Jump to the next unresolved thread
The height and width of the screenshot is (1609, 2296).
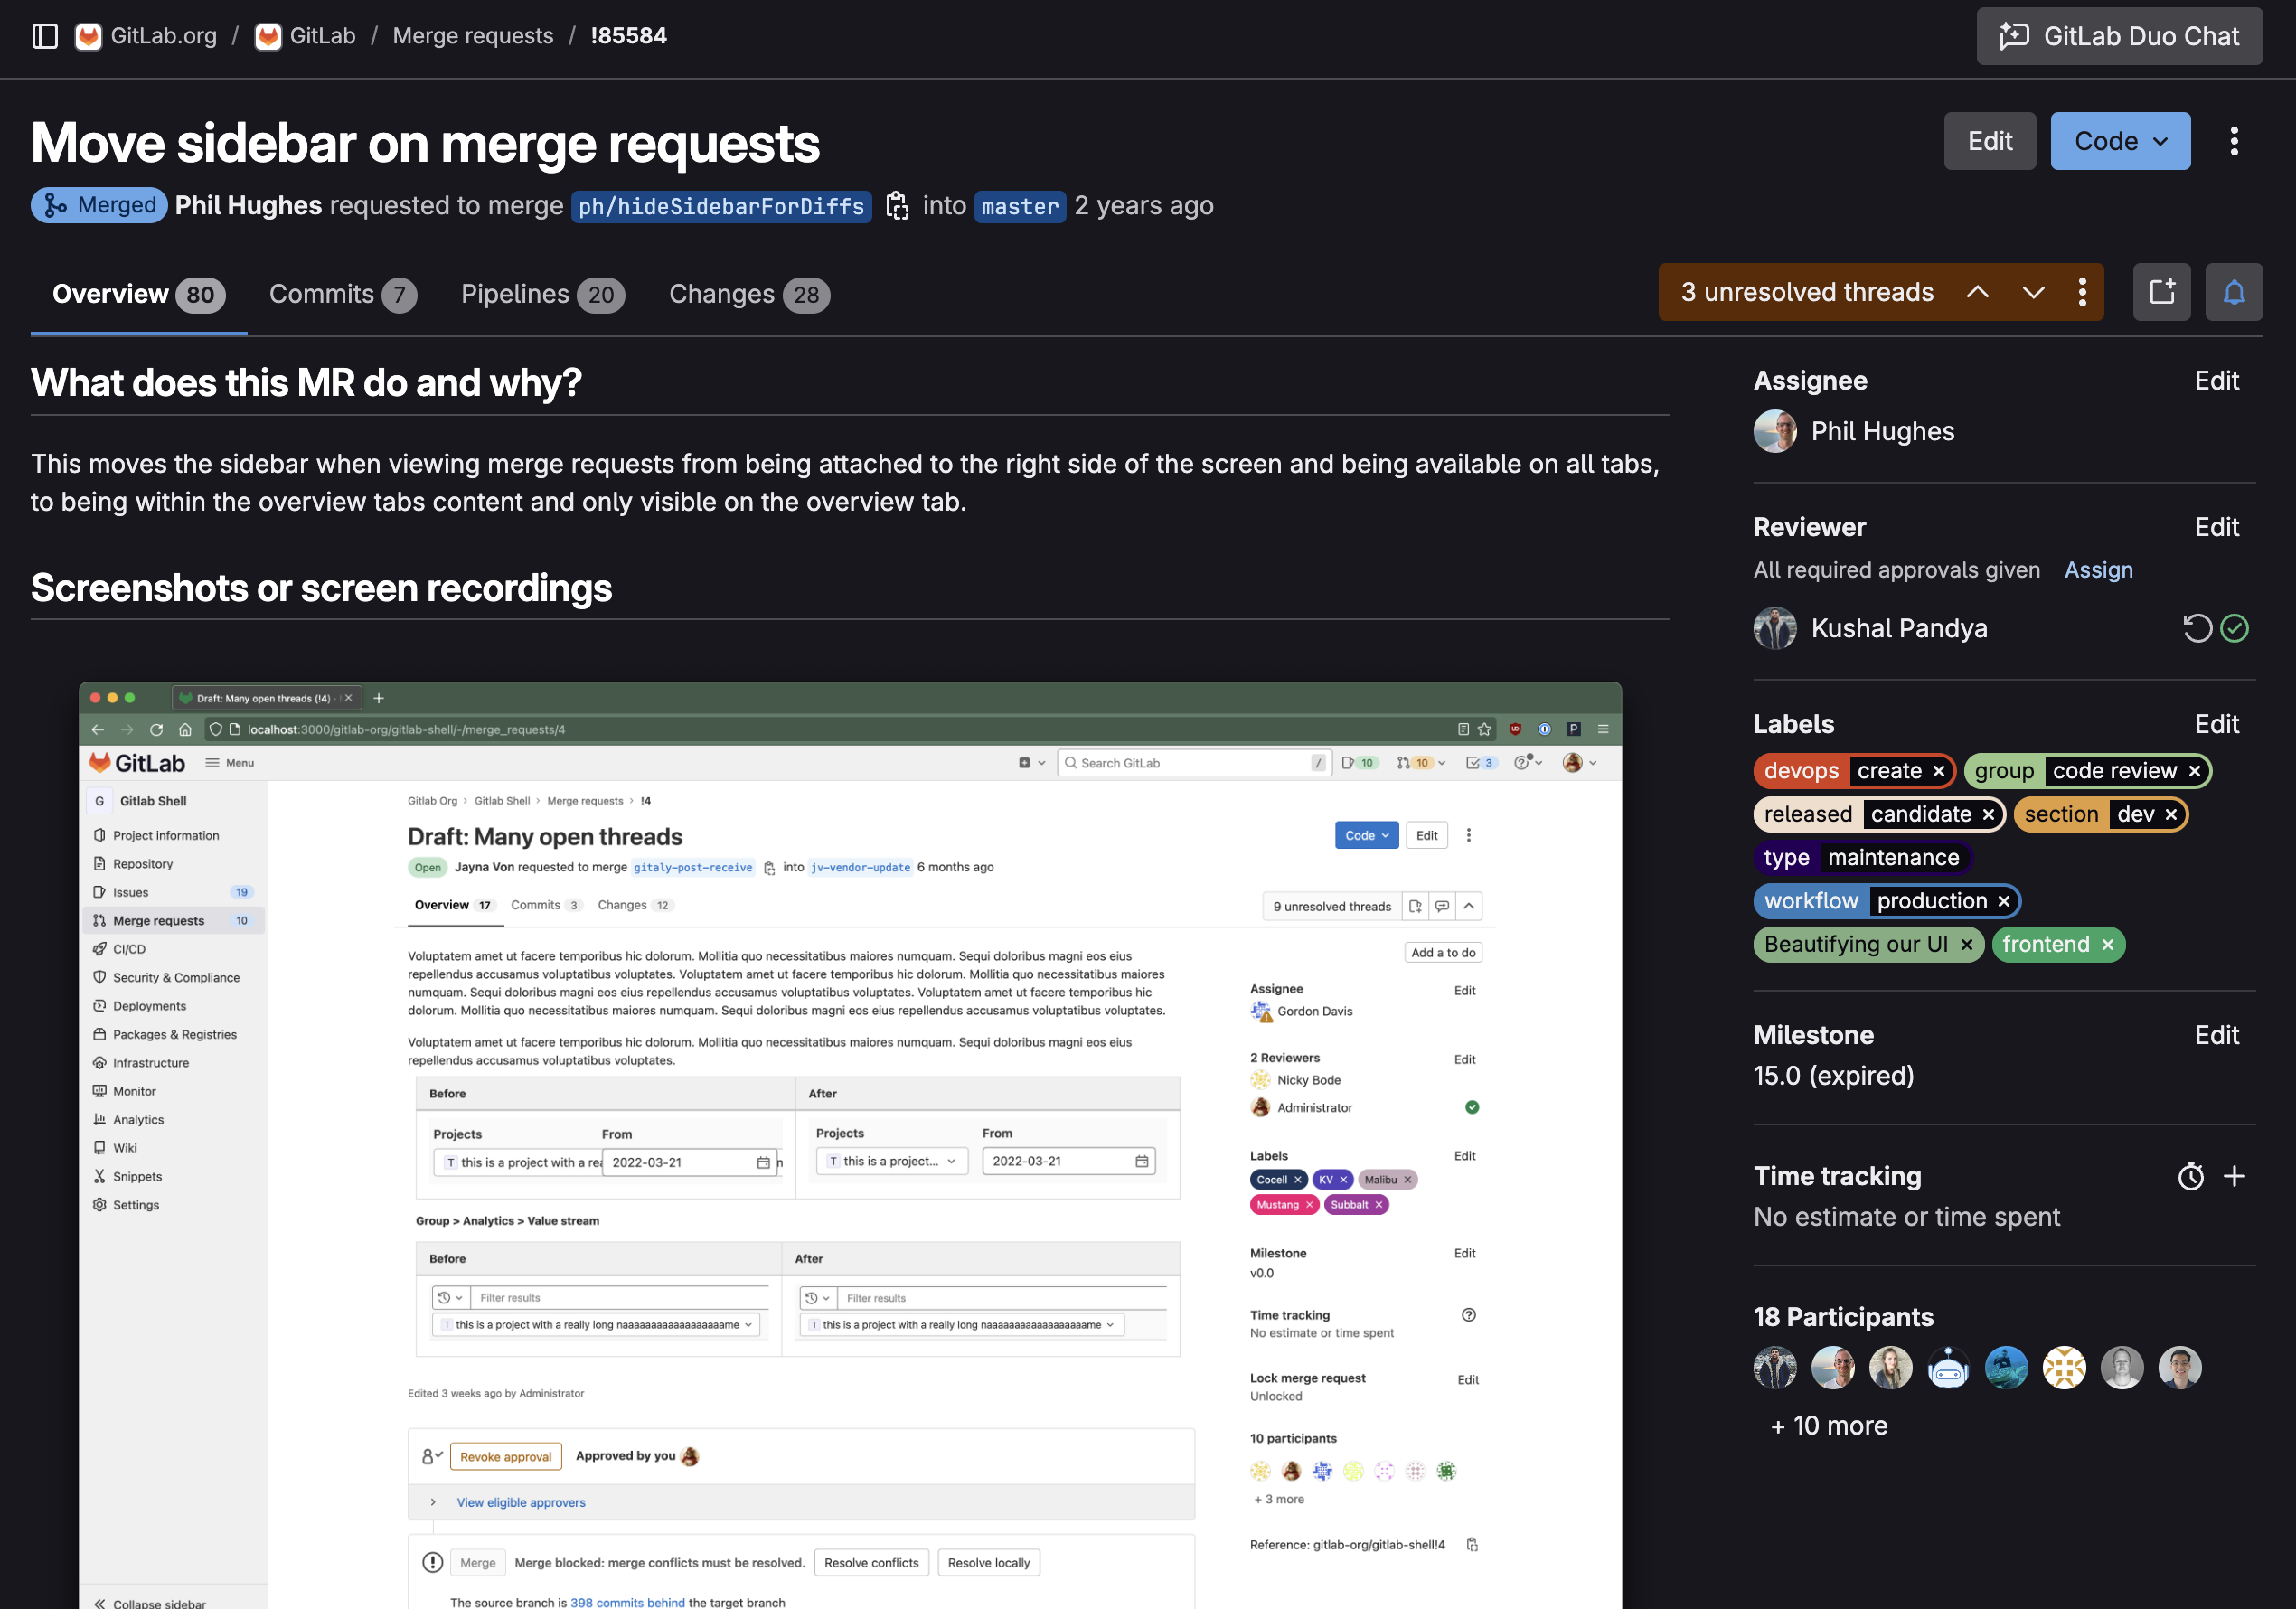coord(2033,292)
